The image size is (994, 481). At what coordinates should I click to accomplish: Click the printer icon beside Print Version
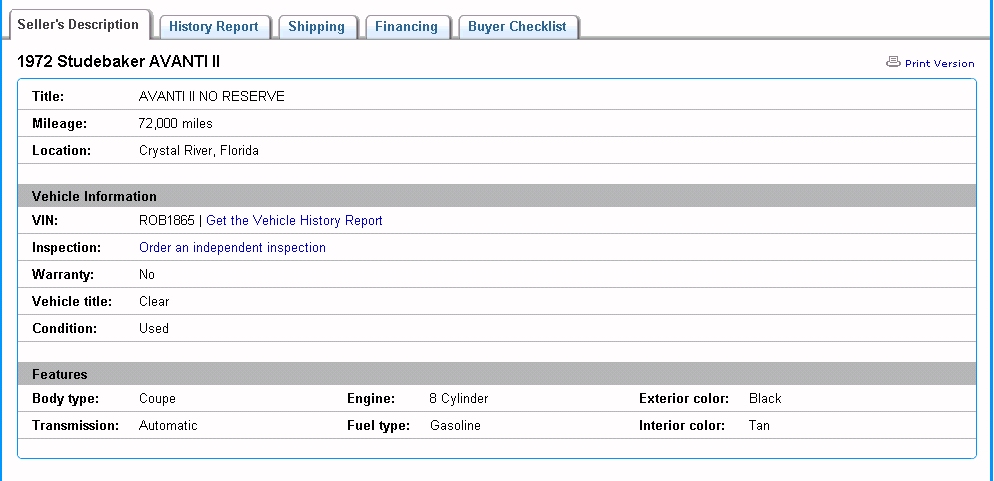[x=893, y=62]
